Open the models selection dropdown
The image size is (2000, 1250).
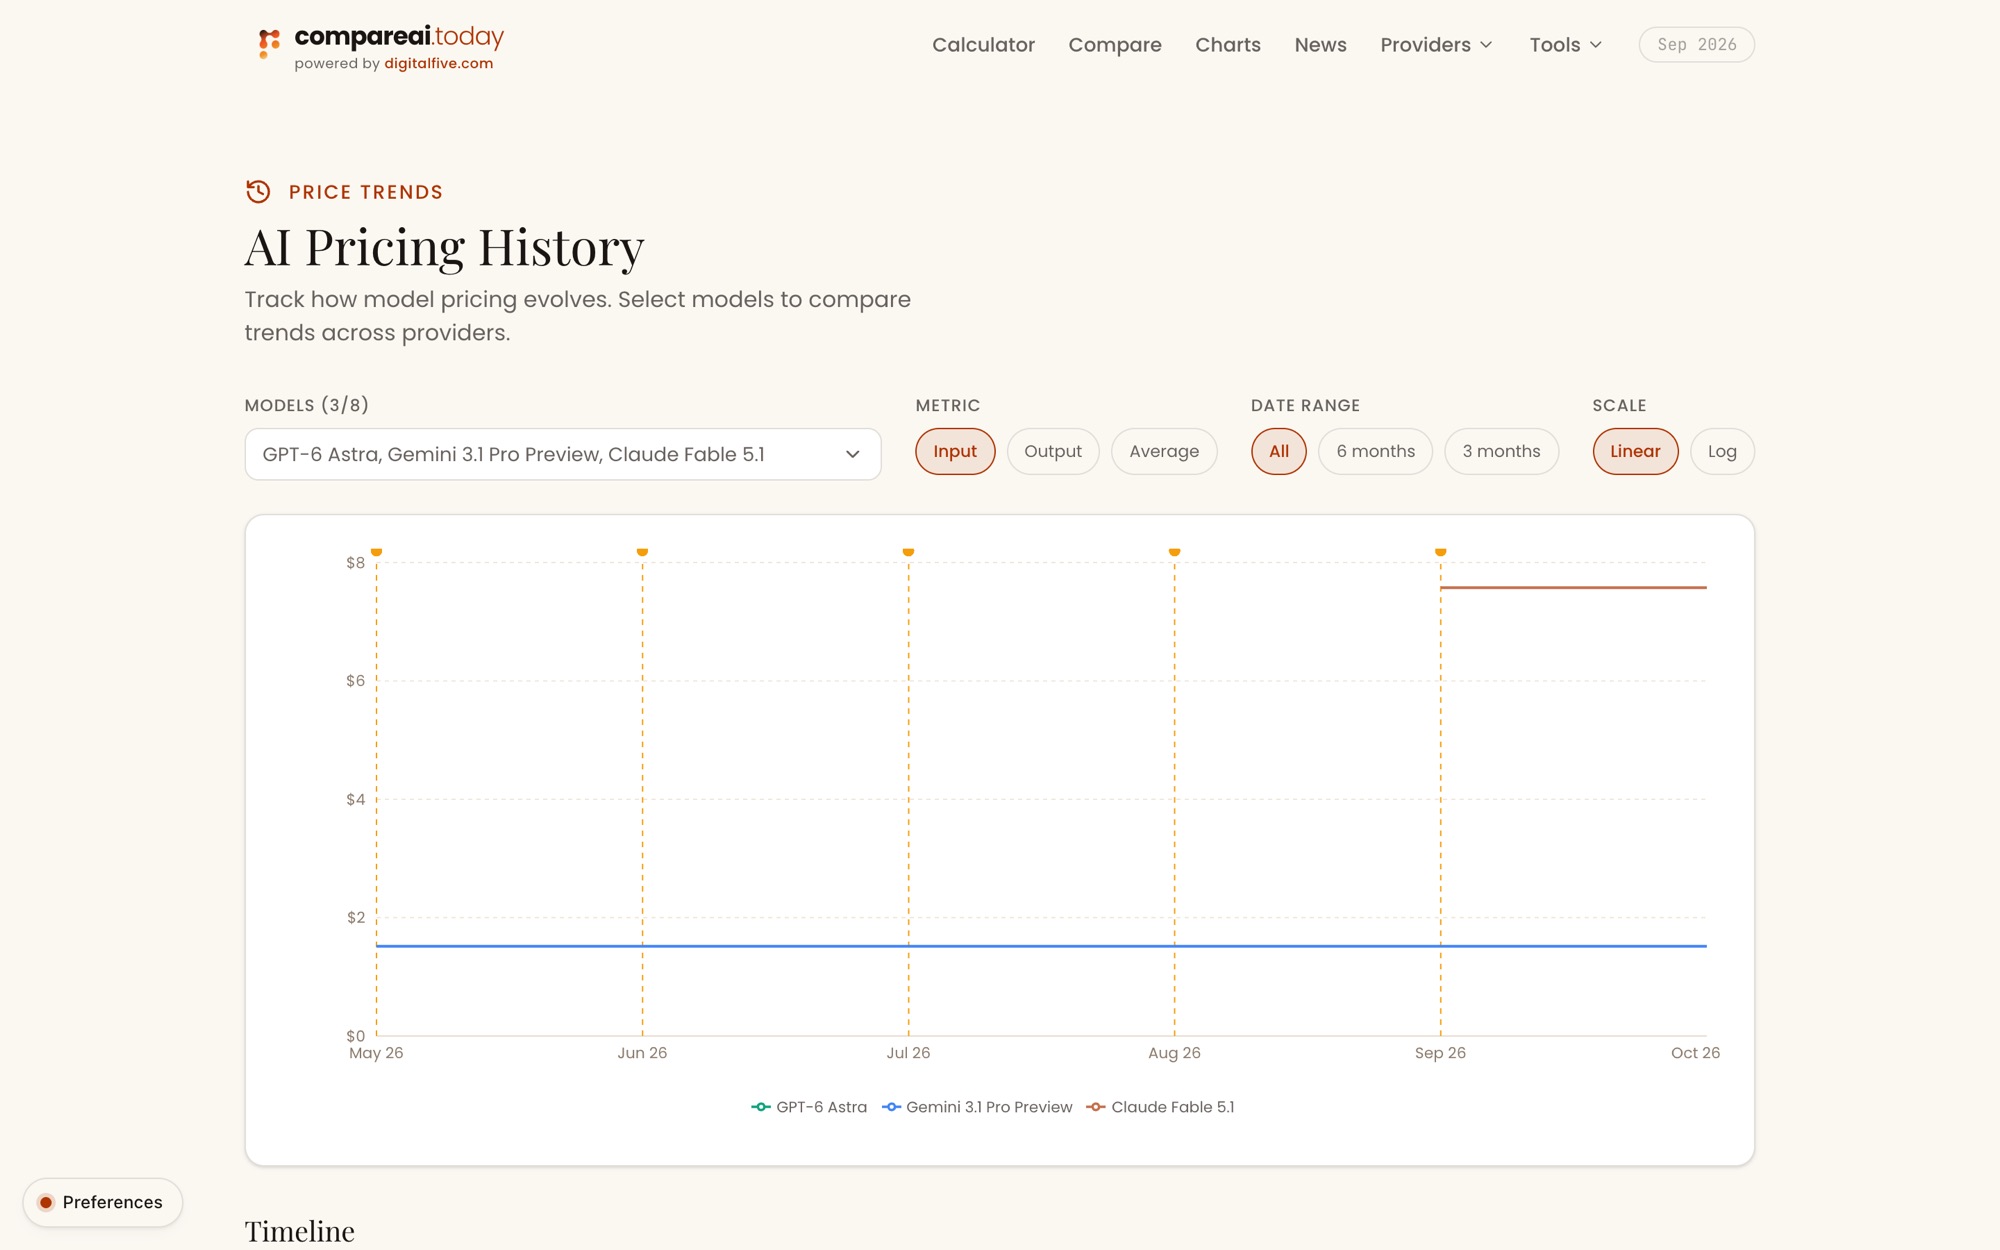tap(563, 454)
